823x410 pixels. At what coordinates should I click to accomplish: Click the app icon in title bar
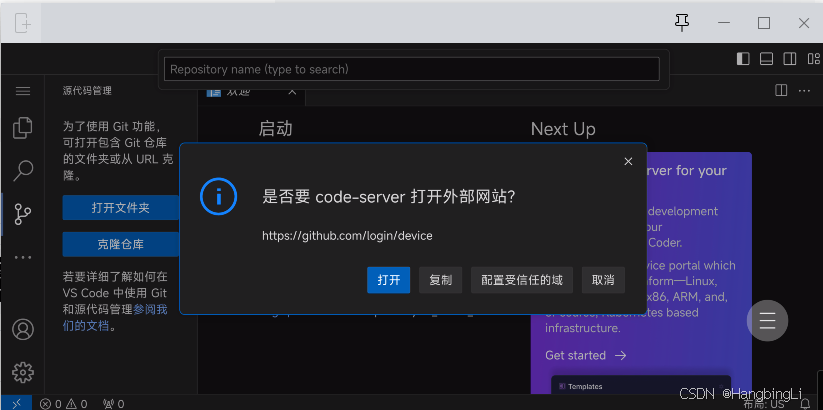(x=22, y=23)
